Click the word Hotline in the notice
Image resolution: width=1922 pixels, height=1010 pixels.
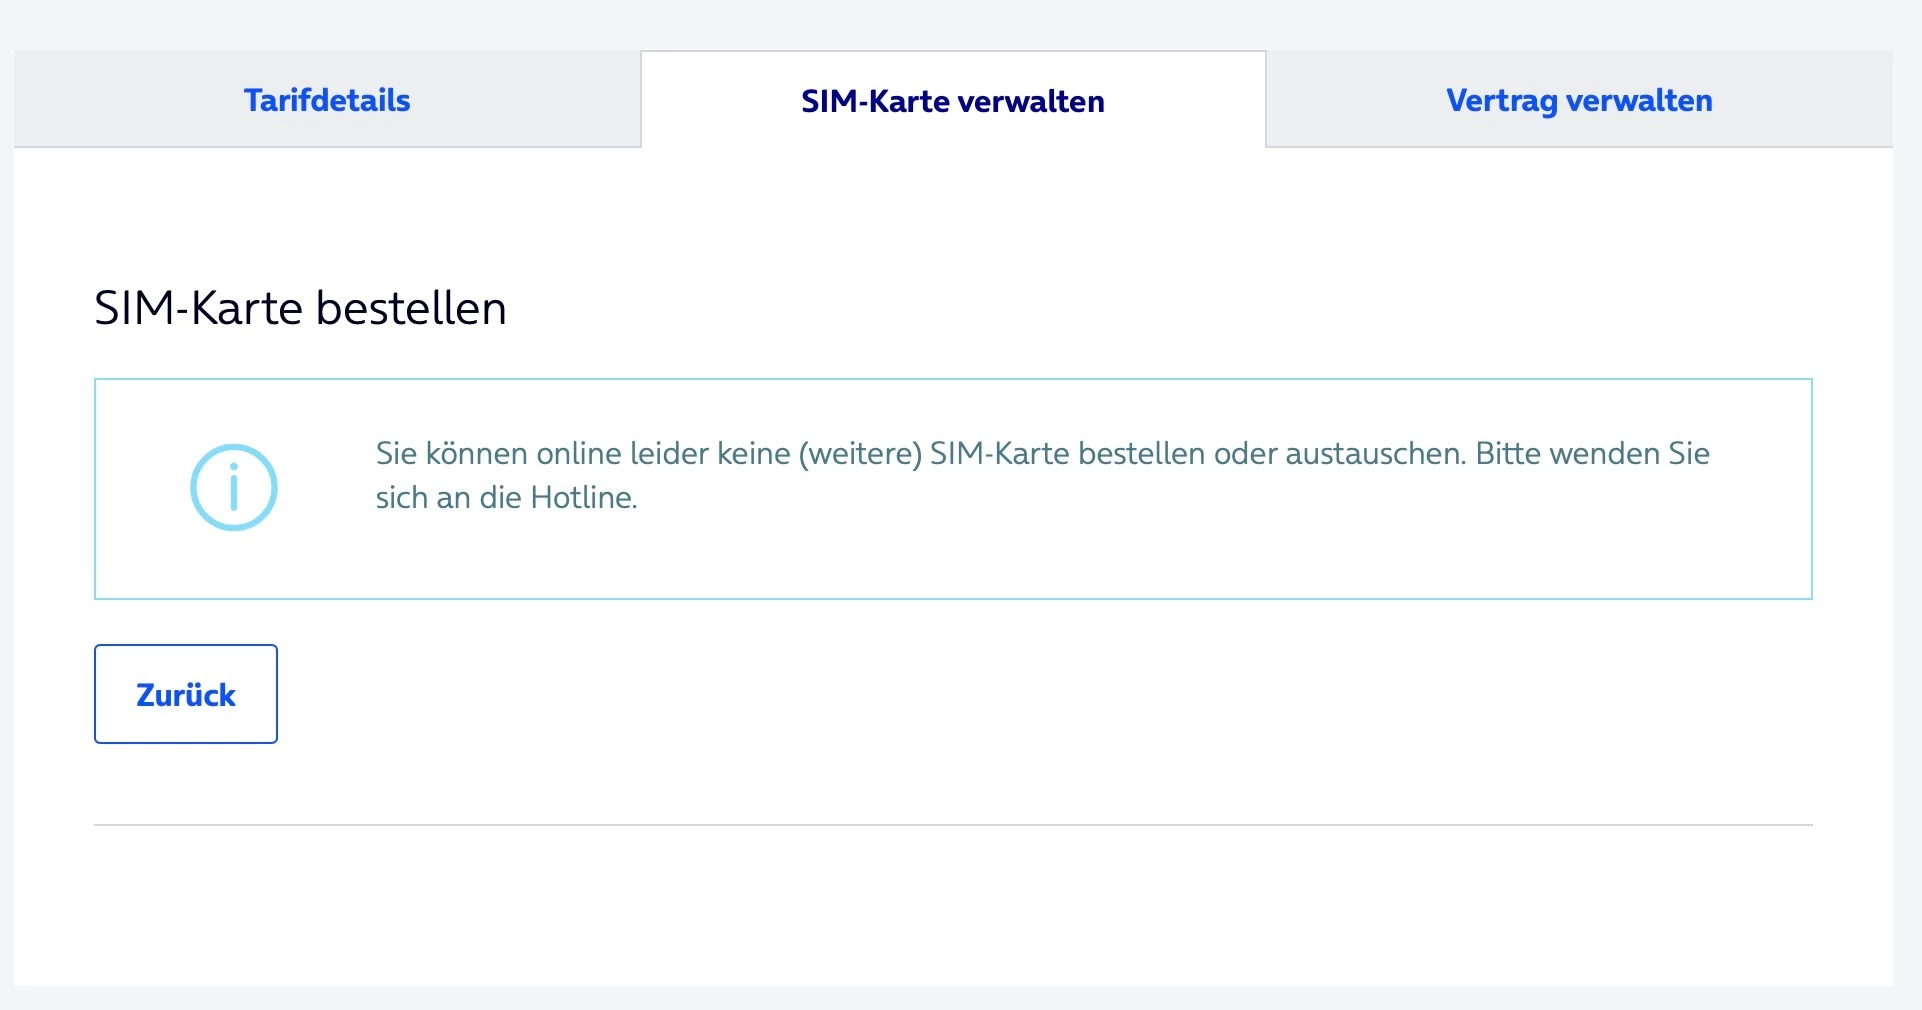click(582, 498)
